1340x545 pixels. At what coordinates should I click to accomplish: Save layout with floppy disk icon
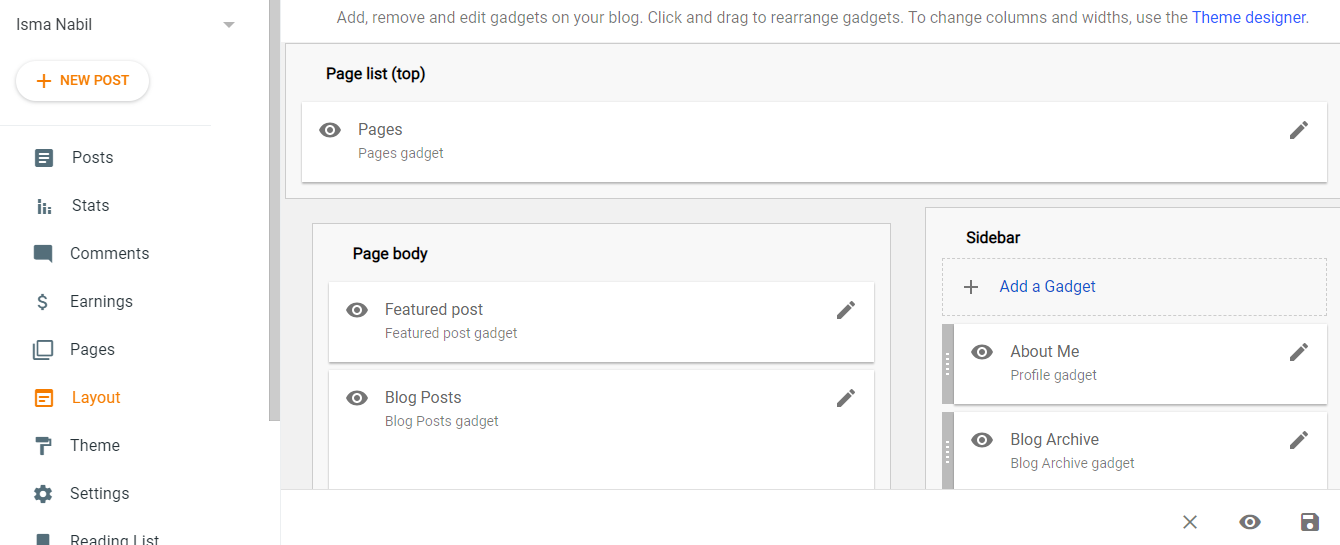click(1309, 522)
